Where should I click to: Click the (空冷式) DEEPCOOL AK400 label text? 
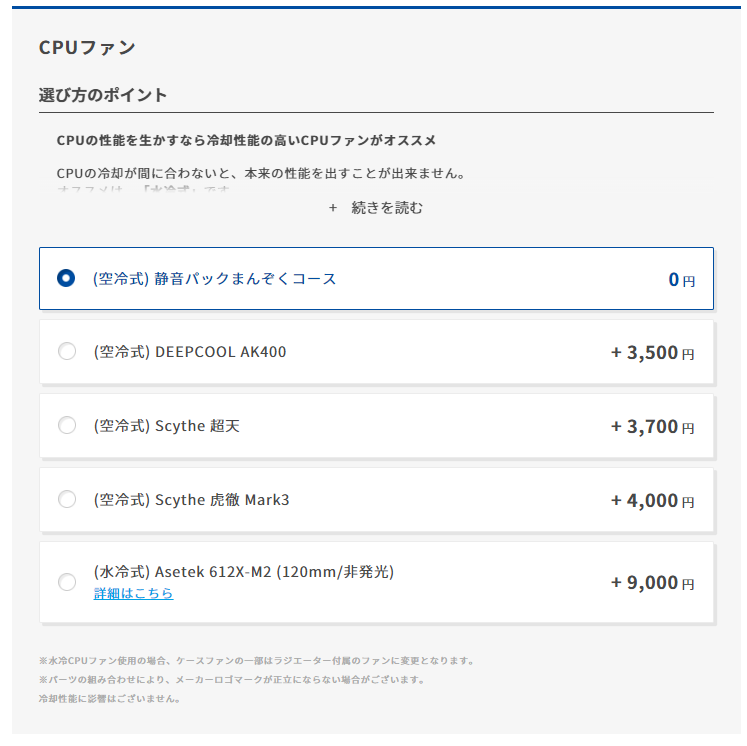pyautogui.click(x=190, y=352)
